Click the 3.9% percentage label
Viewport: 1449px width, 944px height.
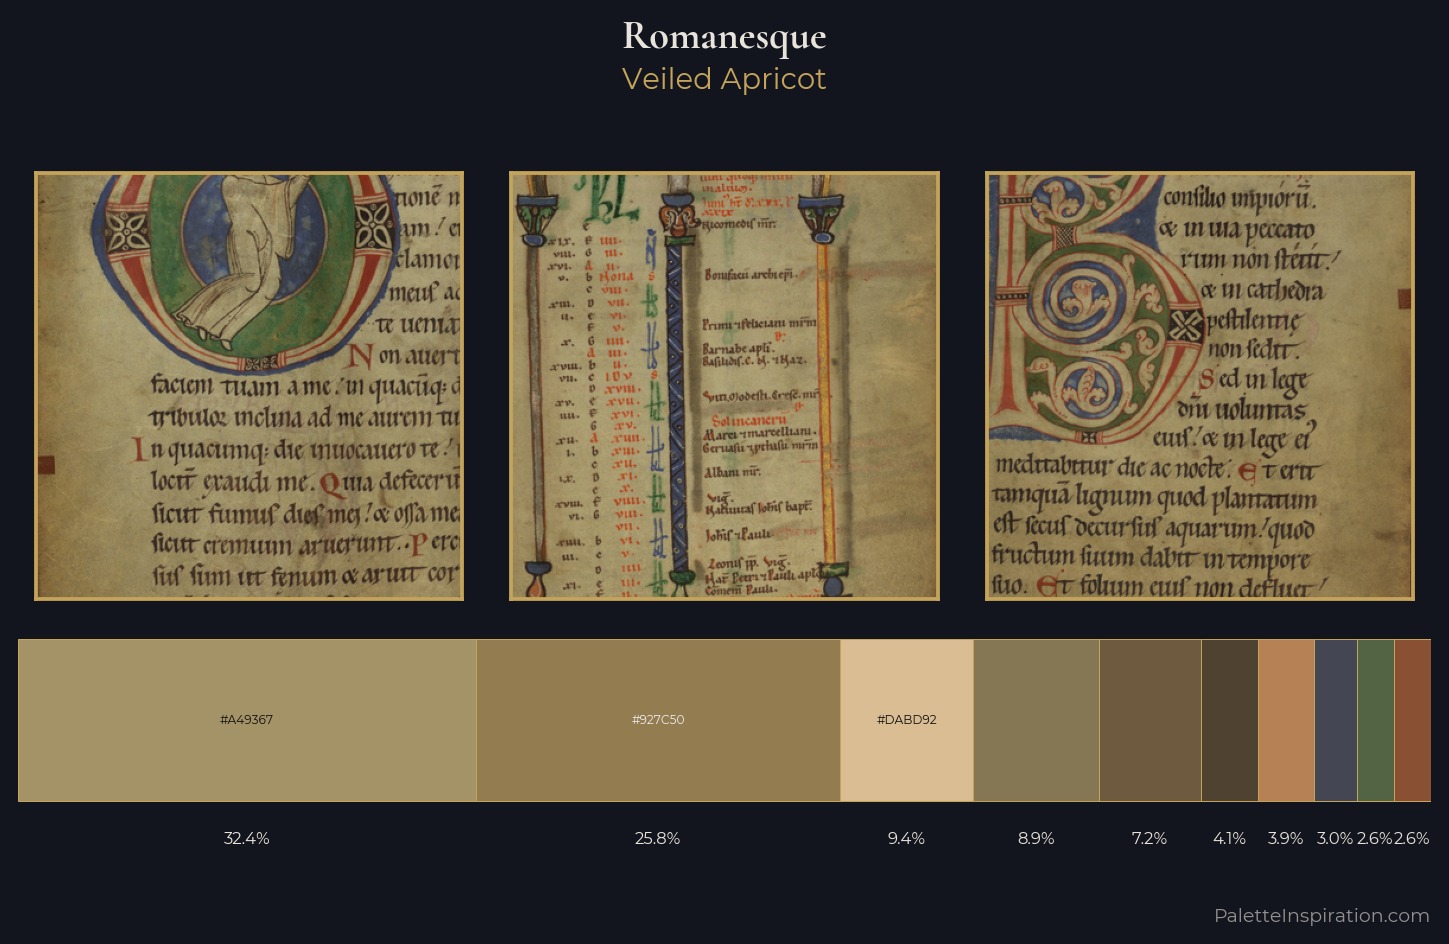1286,838
